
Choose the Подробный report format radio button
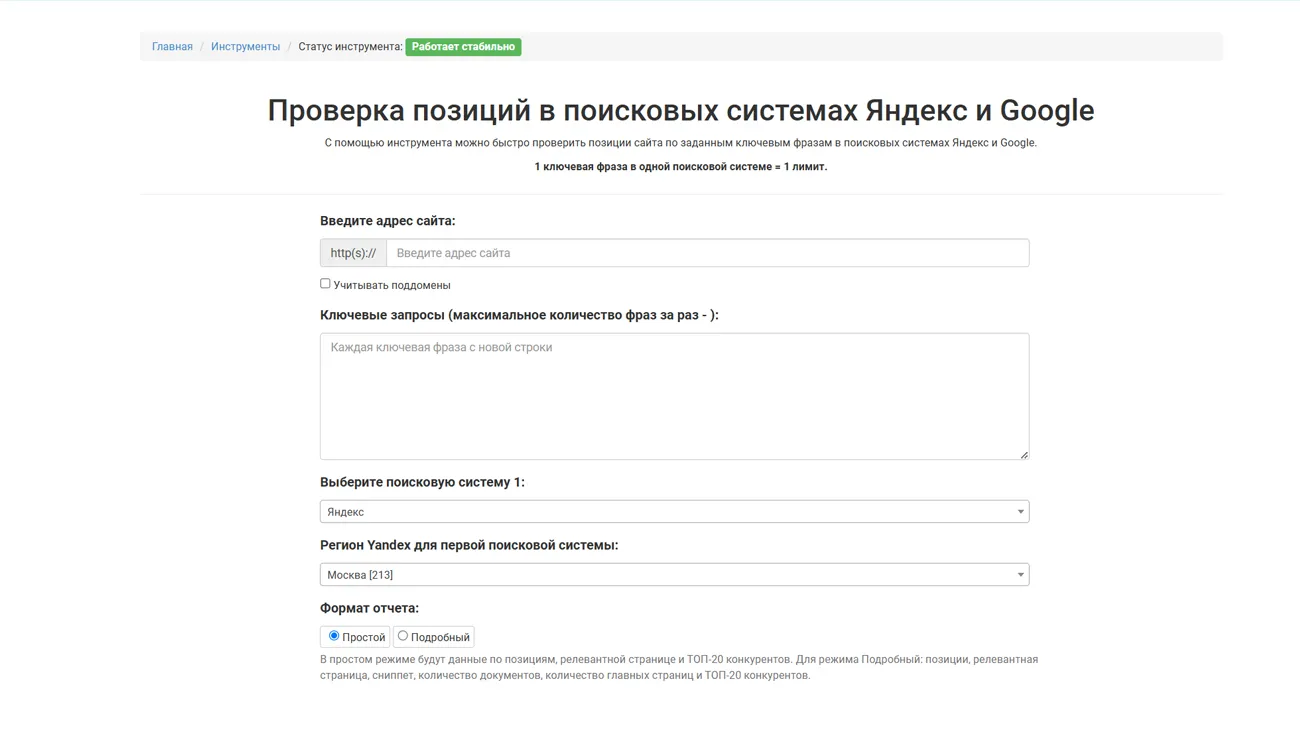coord(403,636)
